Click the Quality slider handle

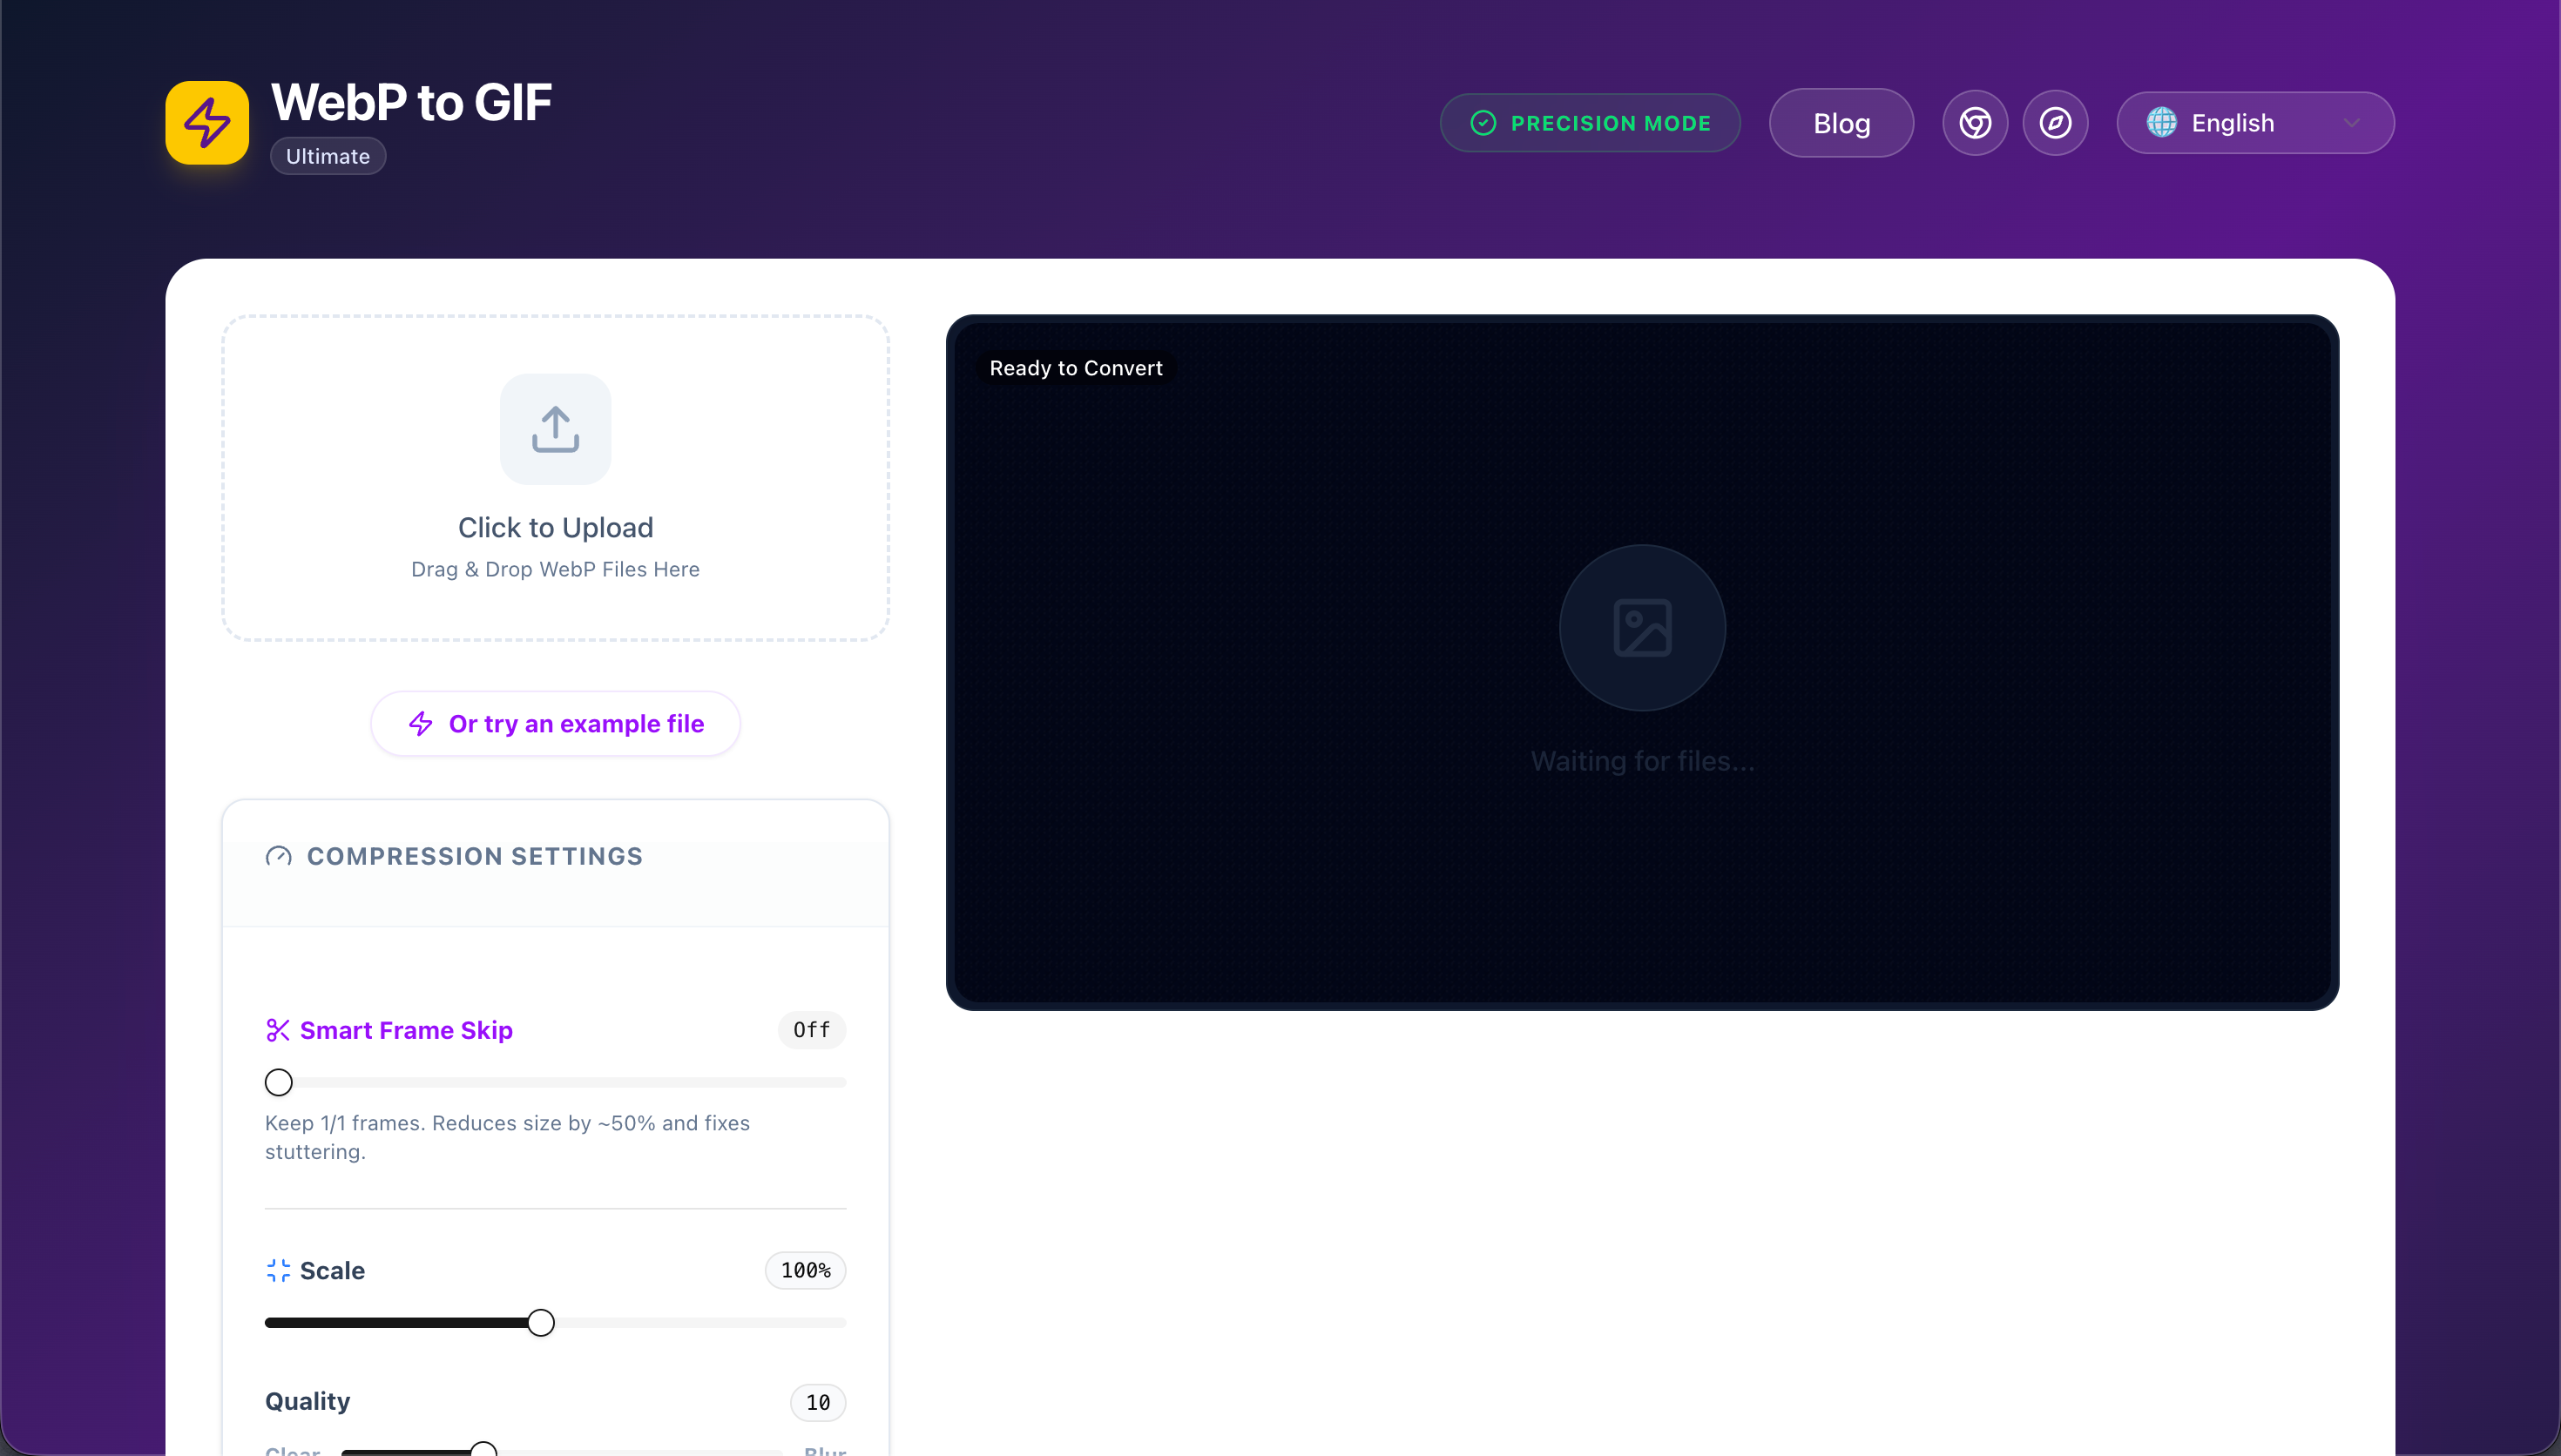483,1449
